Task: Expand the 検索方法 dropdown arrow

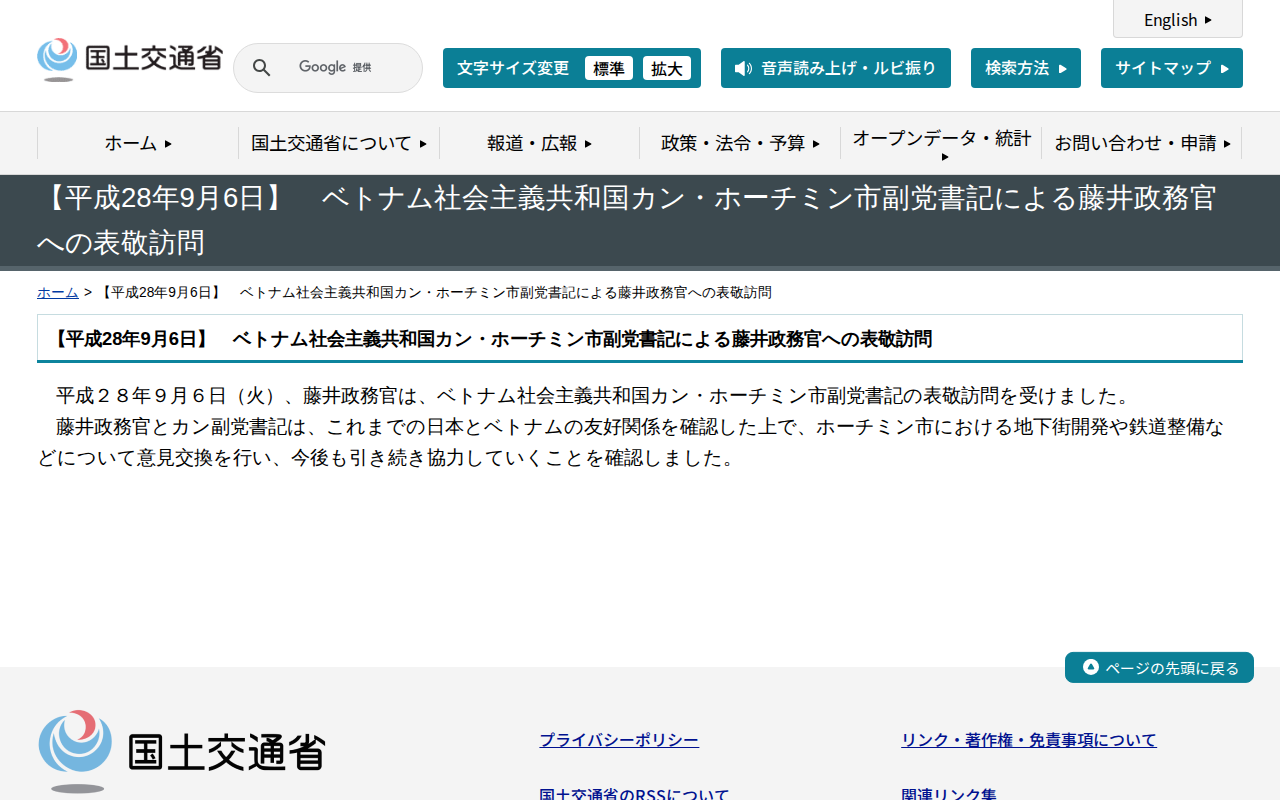Action: (1064, 67)
